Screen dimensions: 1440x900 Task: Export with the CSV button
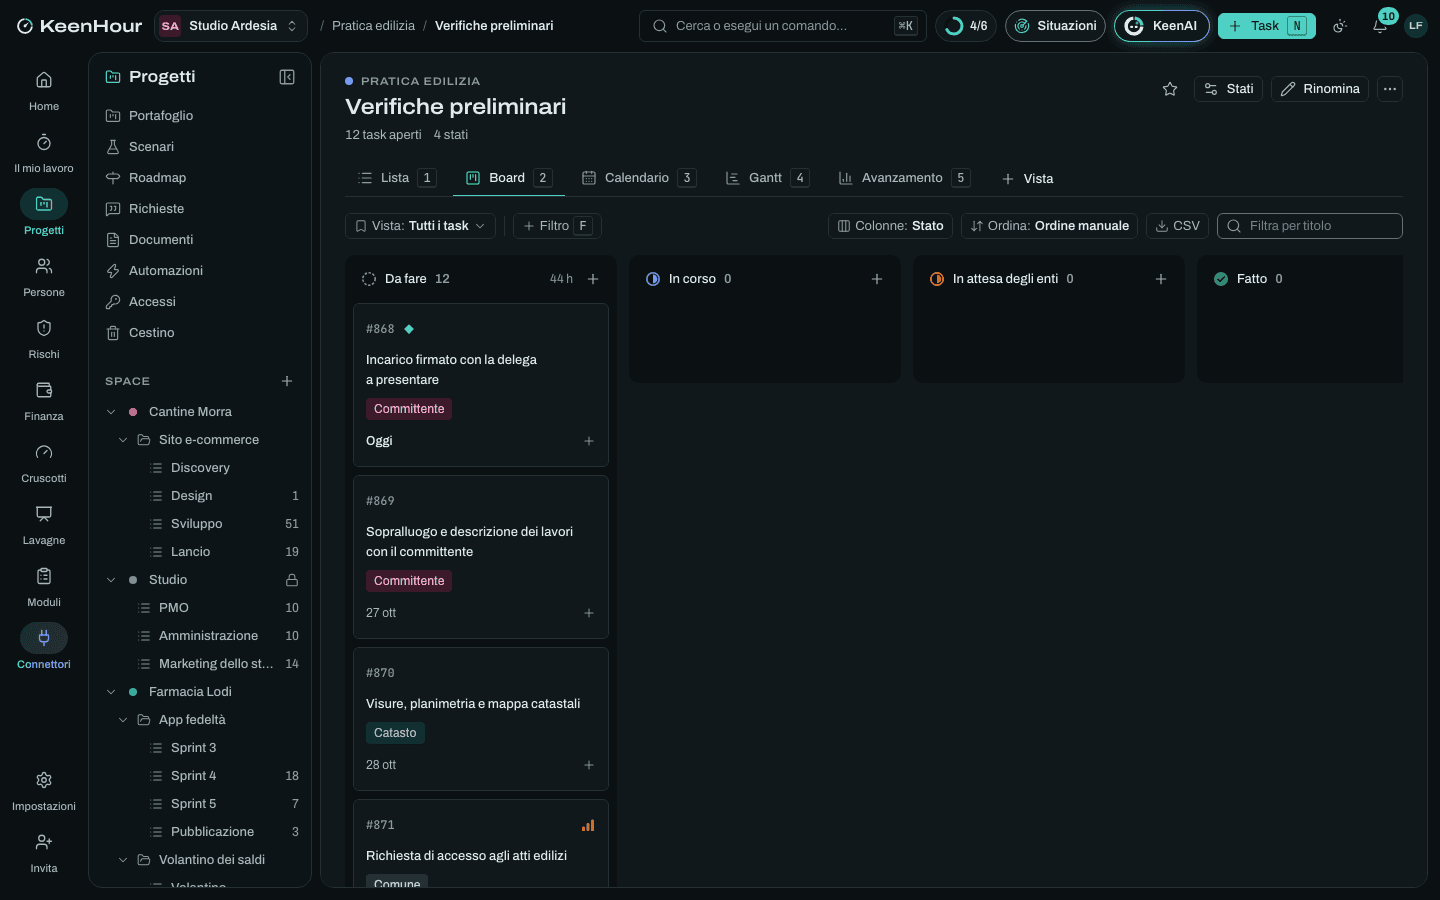coord(1177,226)
